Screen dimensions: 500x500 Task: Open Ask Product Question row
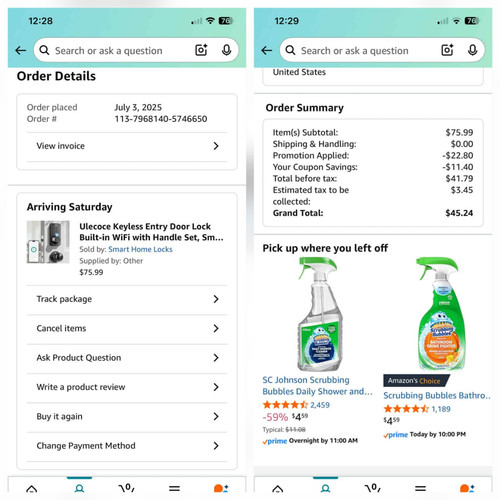click(x=127, y=358)
